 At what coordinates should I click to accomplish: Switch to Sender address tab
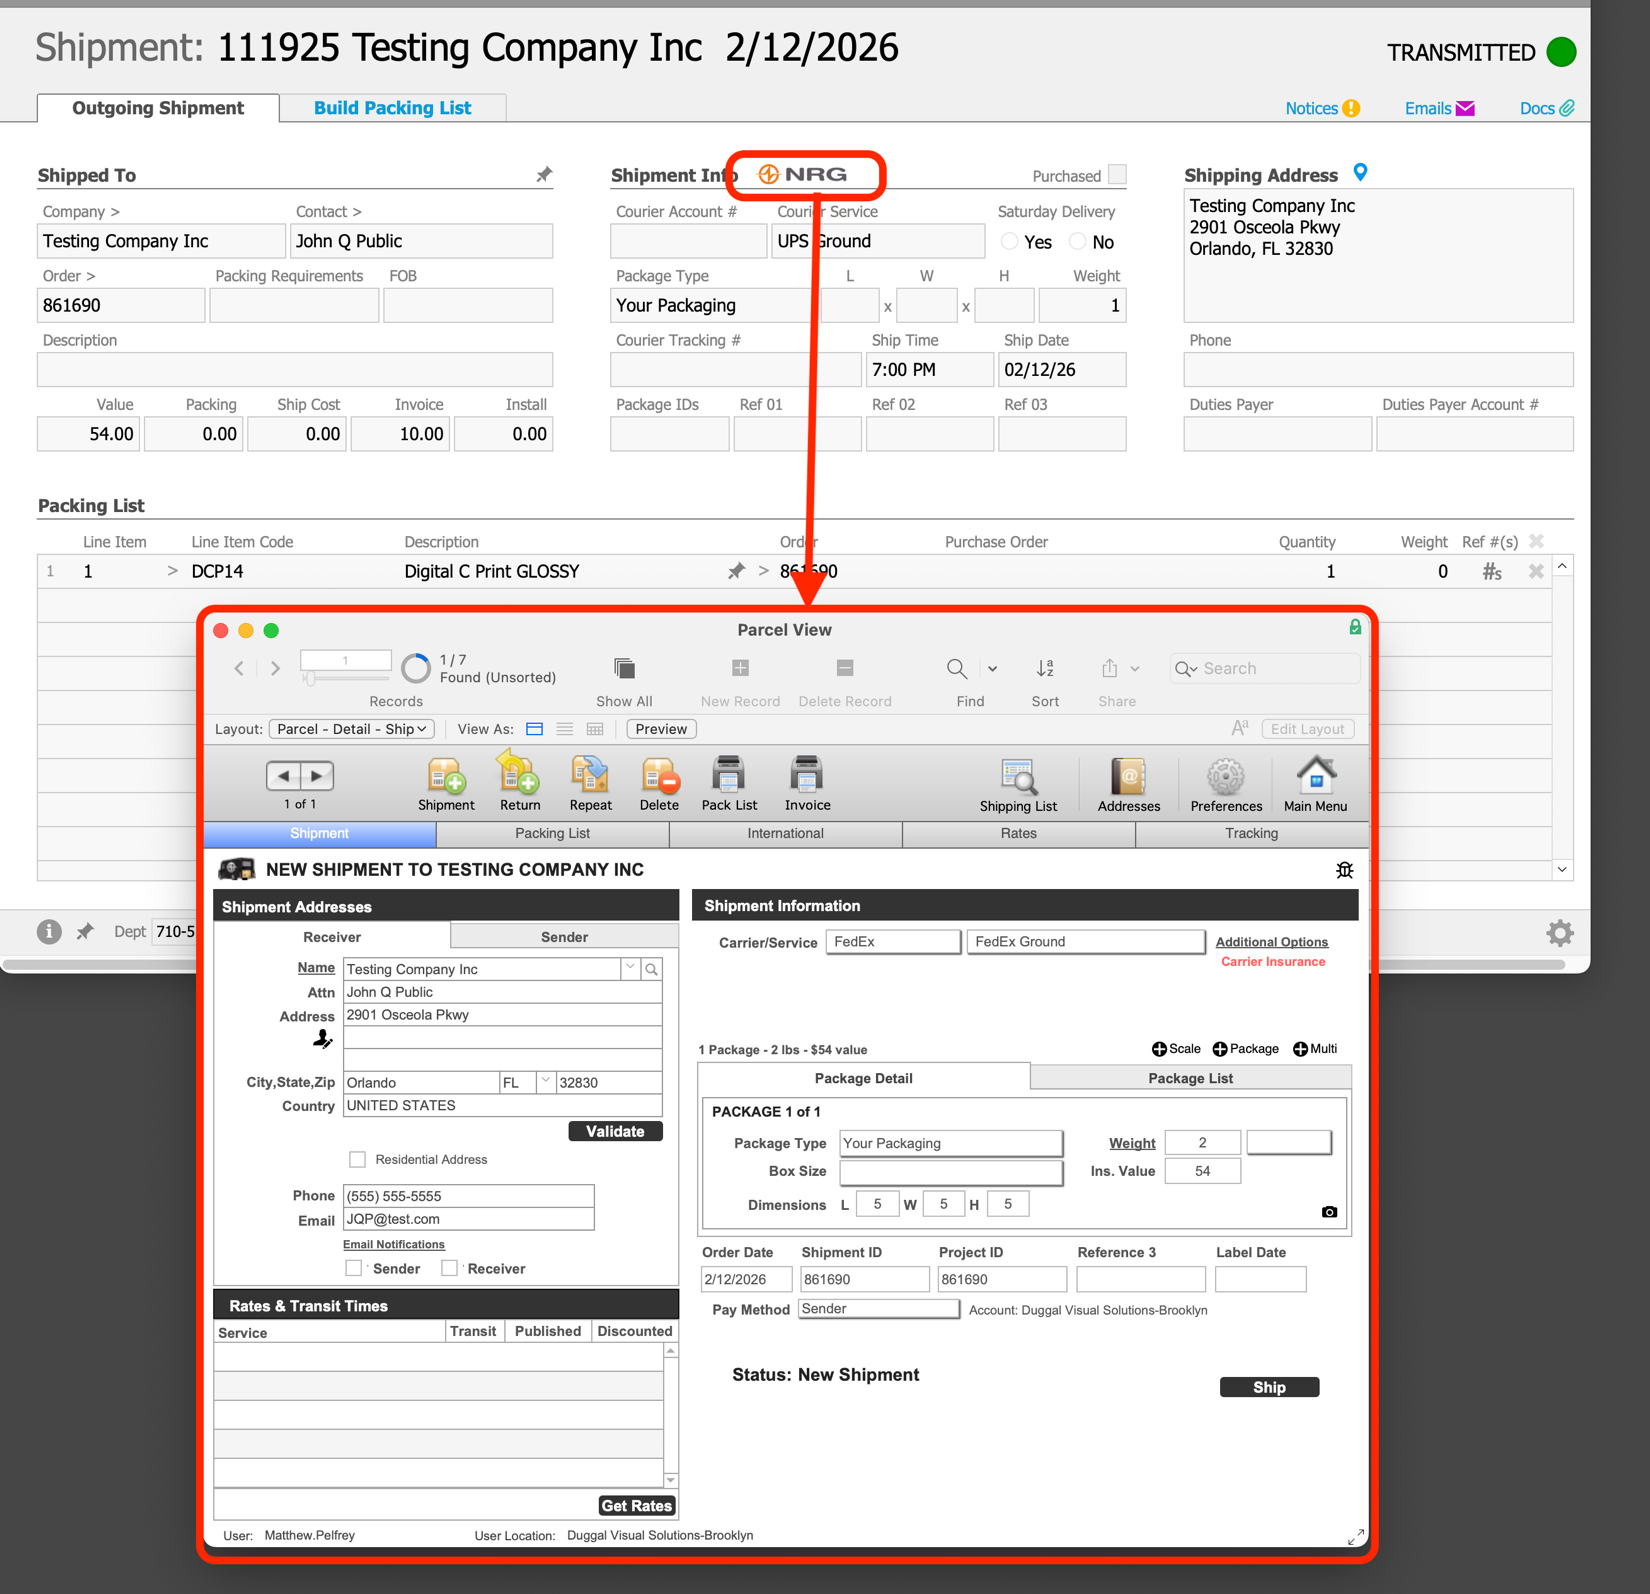coord(564,937)
